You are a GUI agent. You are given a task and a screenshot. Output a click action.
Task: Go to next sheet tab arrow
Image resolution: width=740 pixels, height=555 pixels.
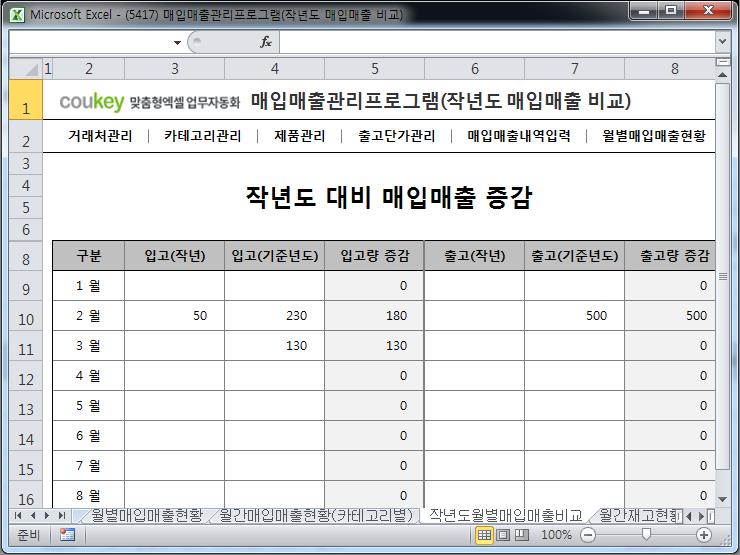(x=47, y=516)
